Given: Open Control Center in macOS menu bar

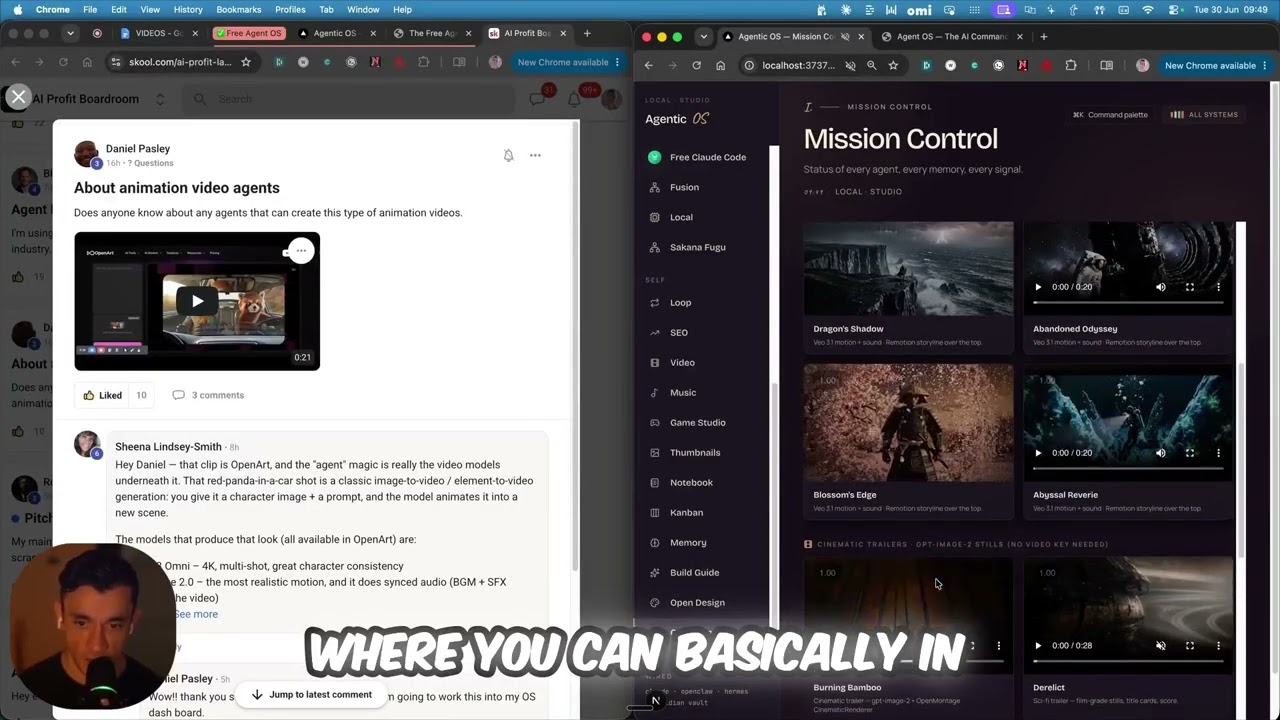Looking at the screenshot, I should point(1174,10).
